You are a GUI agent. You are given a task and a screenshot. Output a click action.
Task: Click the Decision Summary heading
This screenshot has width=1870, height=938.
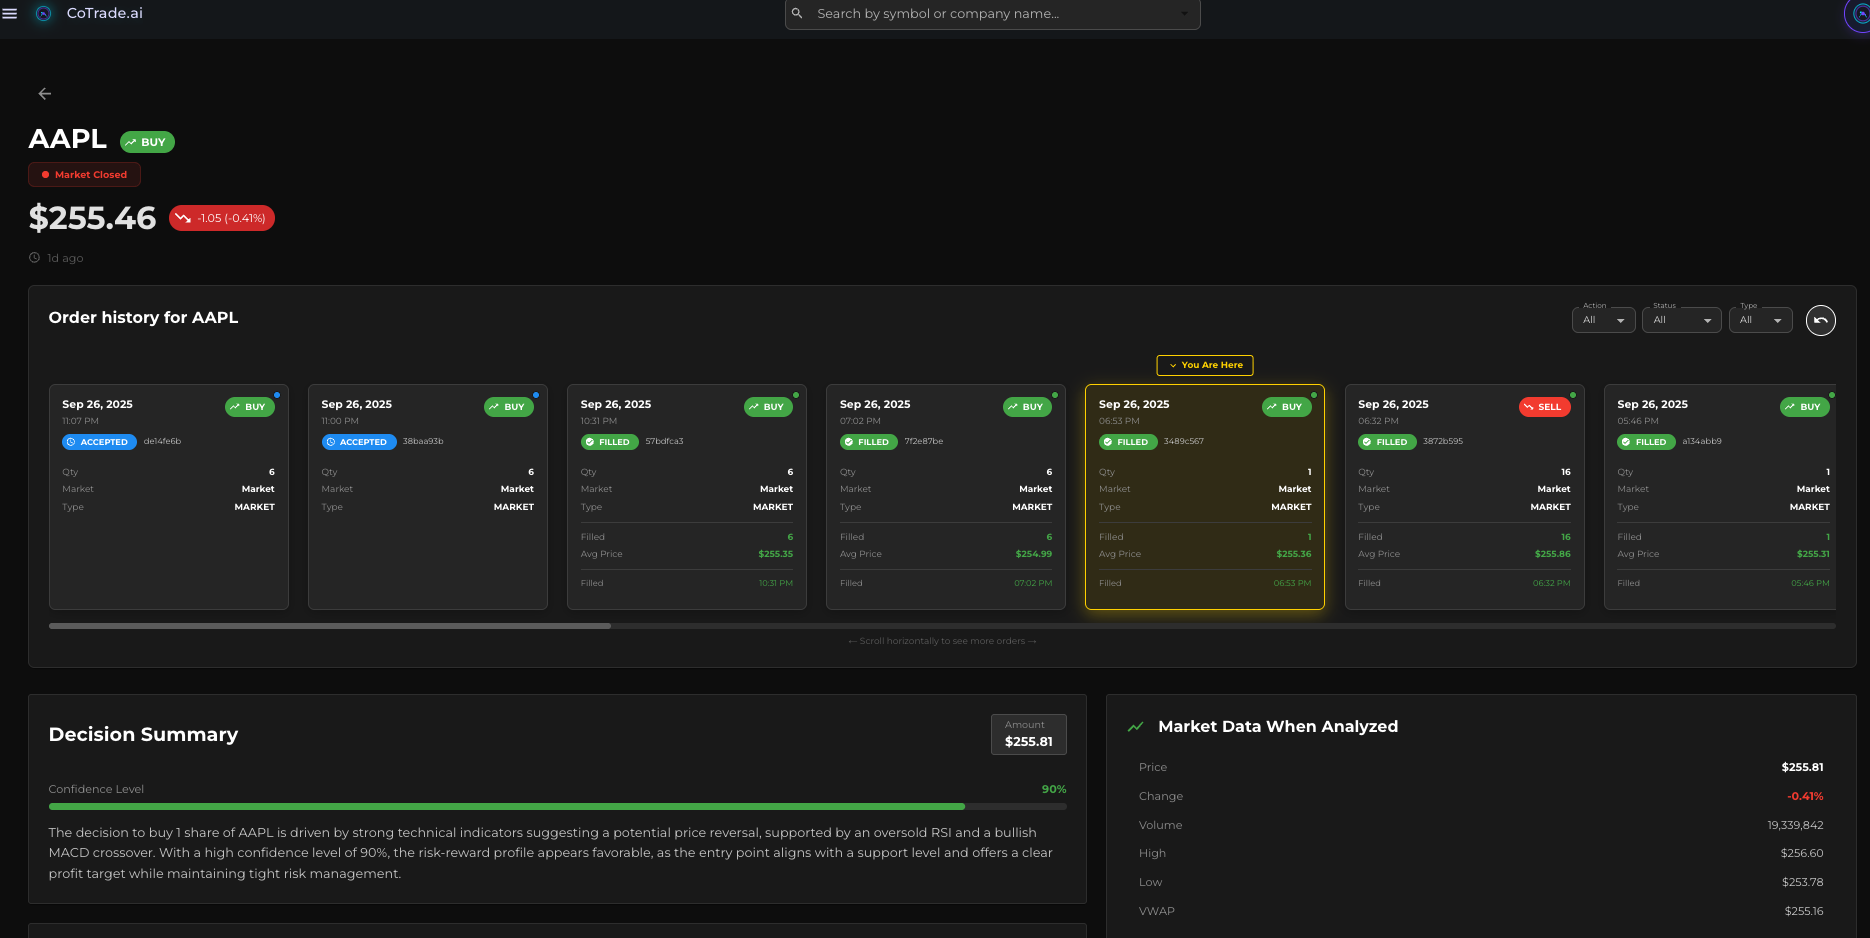143,734
